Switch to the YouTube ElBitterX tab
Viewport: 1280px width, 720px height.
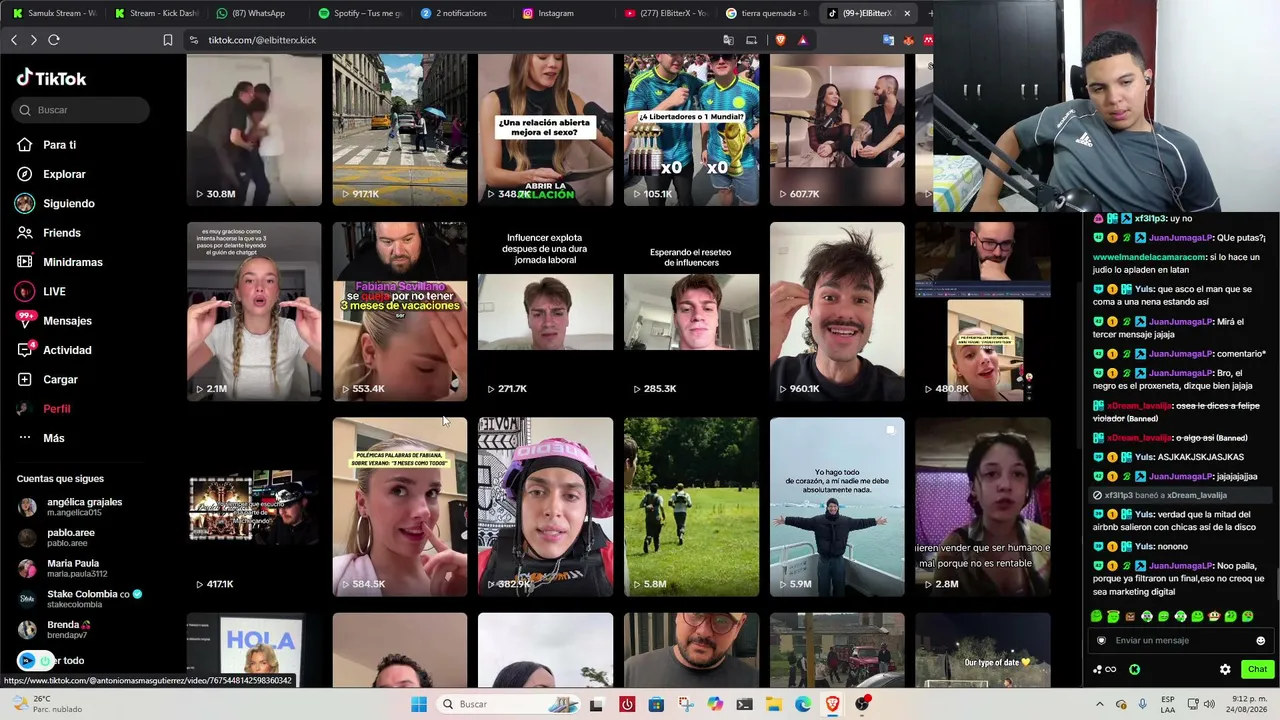(667, 13)
